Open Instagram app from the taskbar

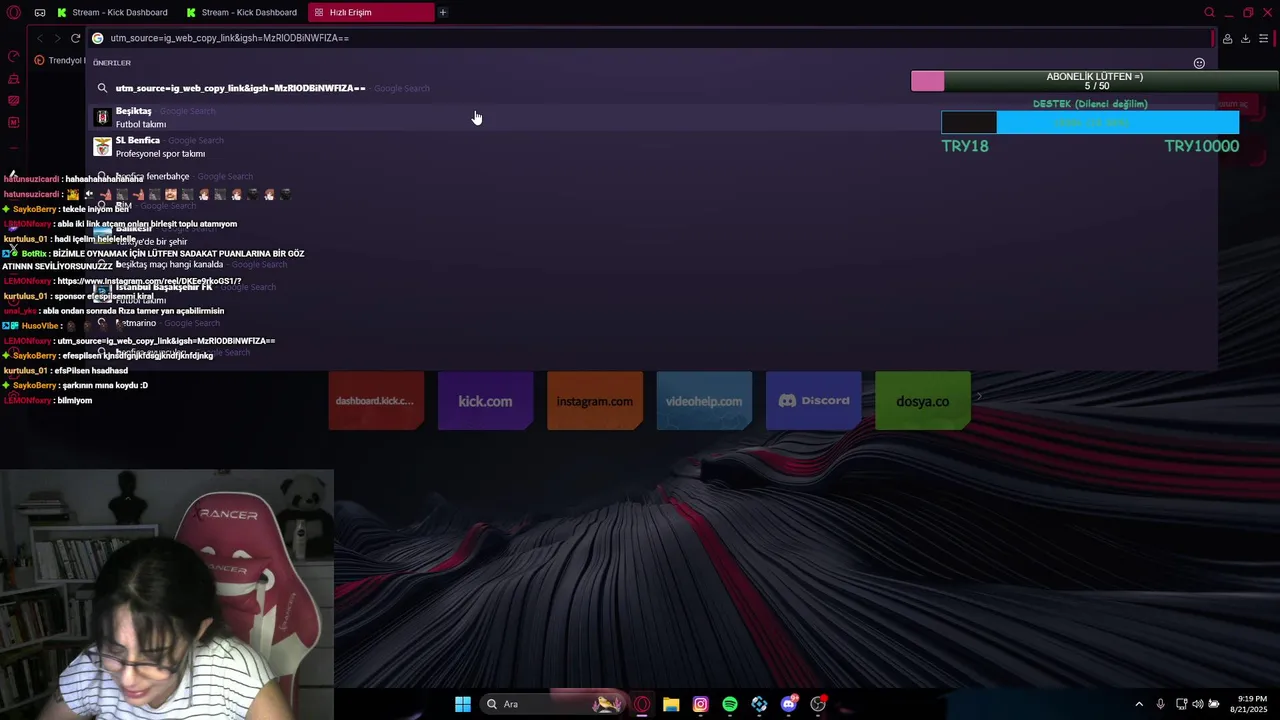[x=701, y=704]
